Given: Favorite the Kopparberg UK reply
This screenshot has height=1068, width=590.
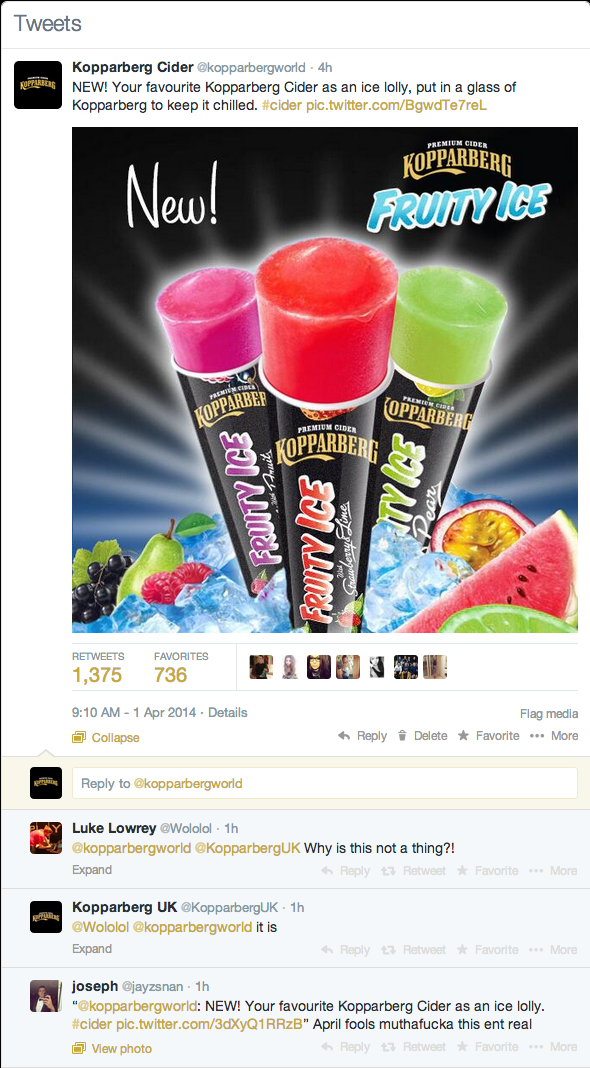Looking at the screenshot, I should coord(488,949).
